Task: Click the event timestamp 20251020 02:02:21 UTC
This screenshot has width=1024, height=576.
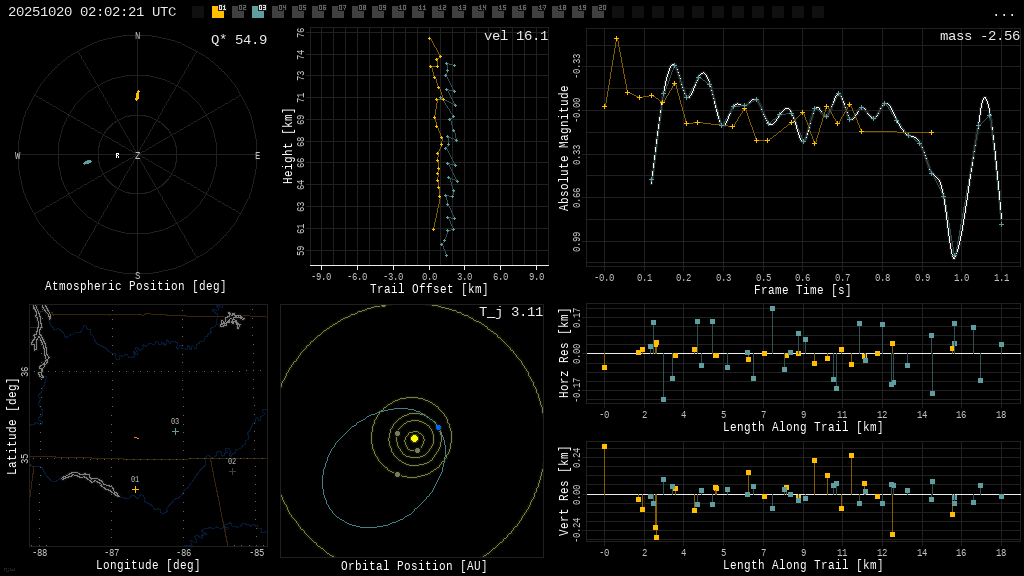Action: point(92,12)
